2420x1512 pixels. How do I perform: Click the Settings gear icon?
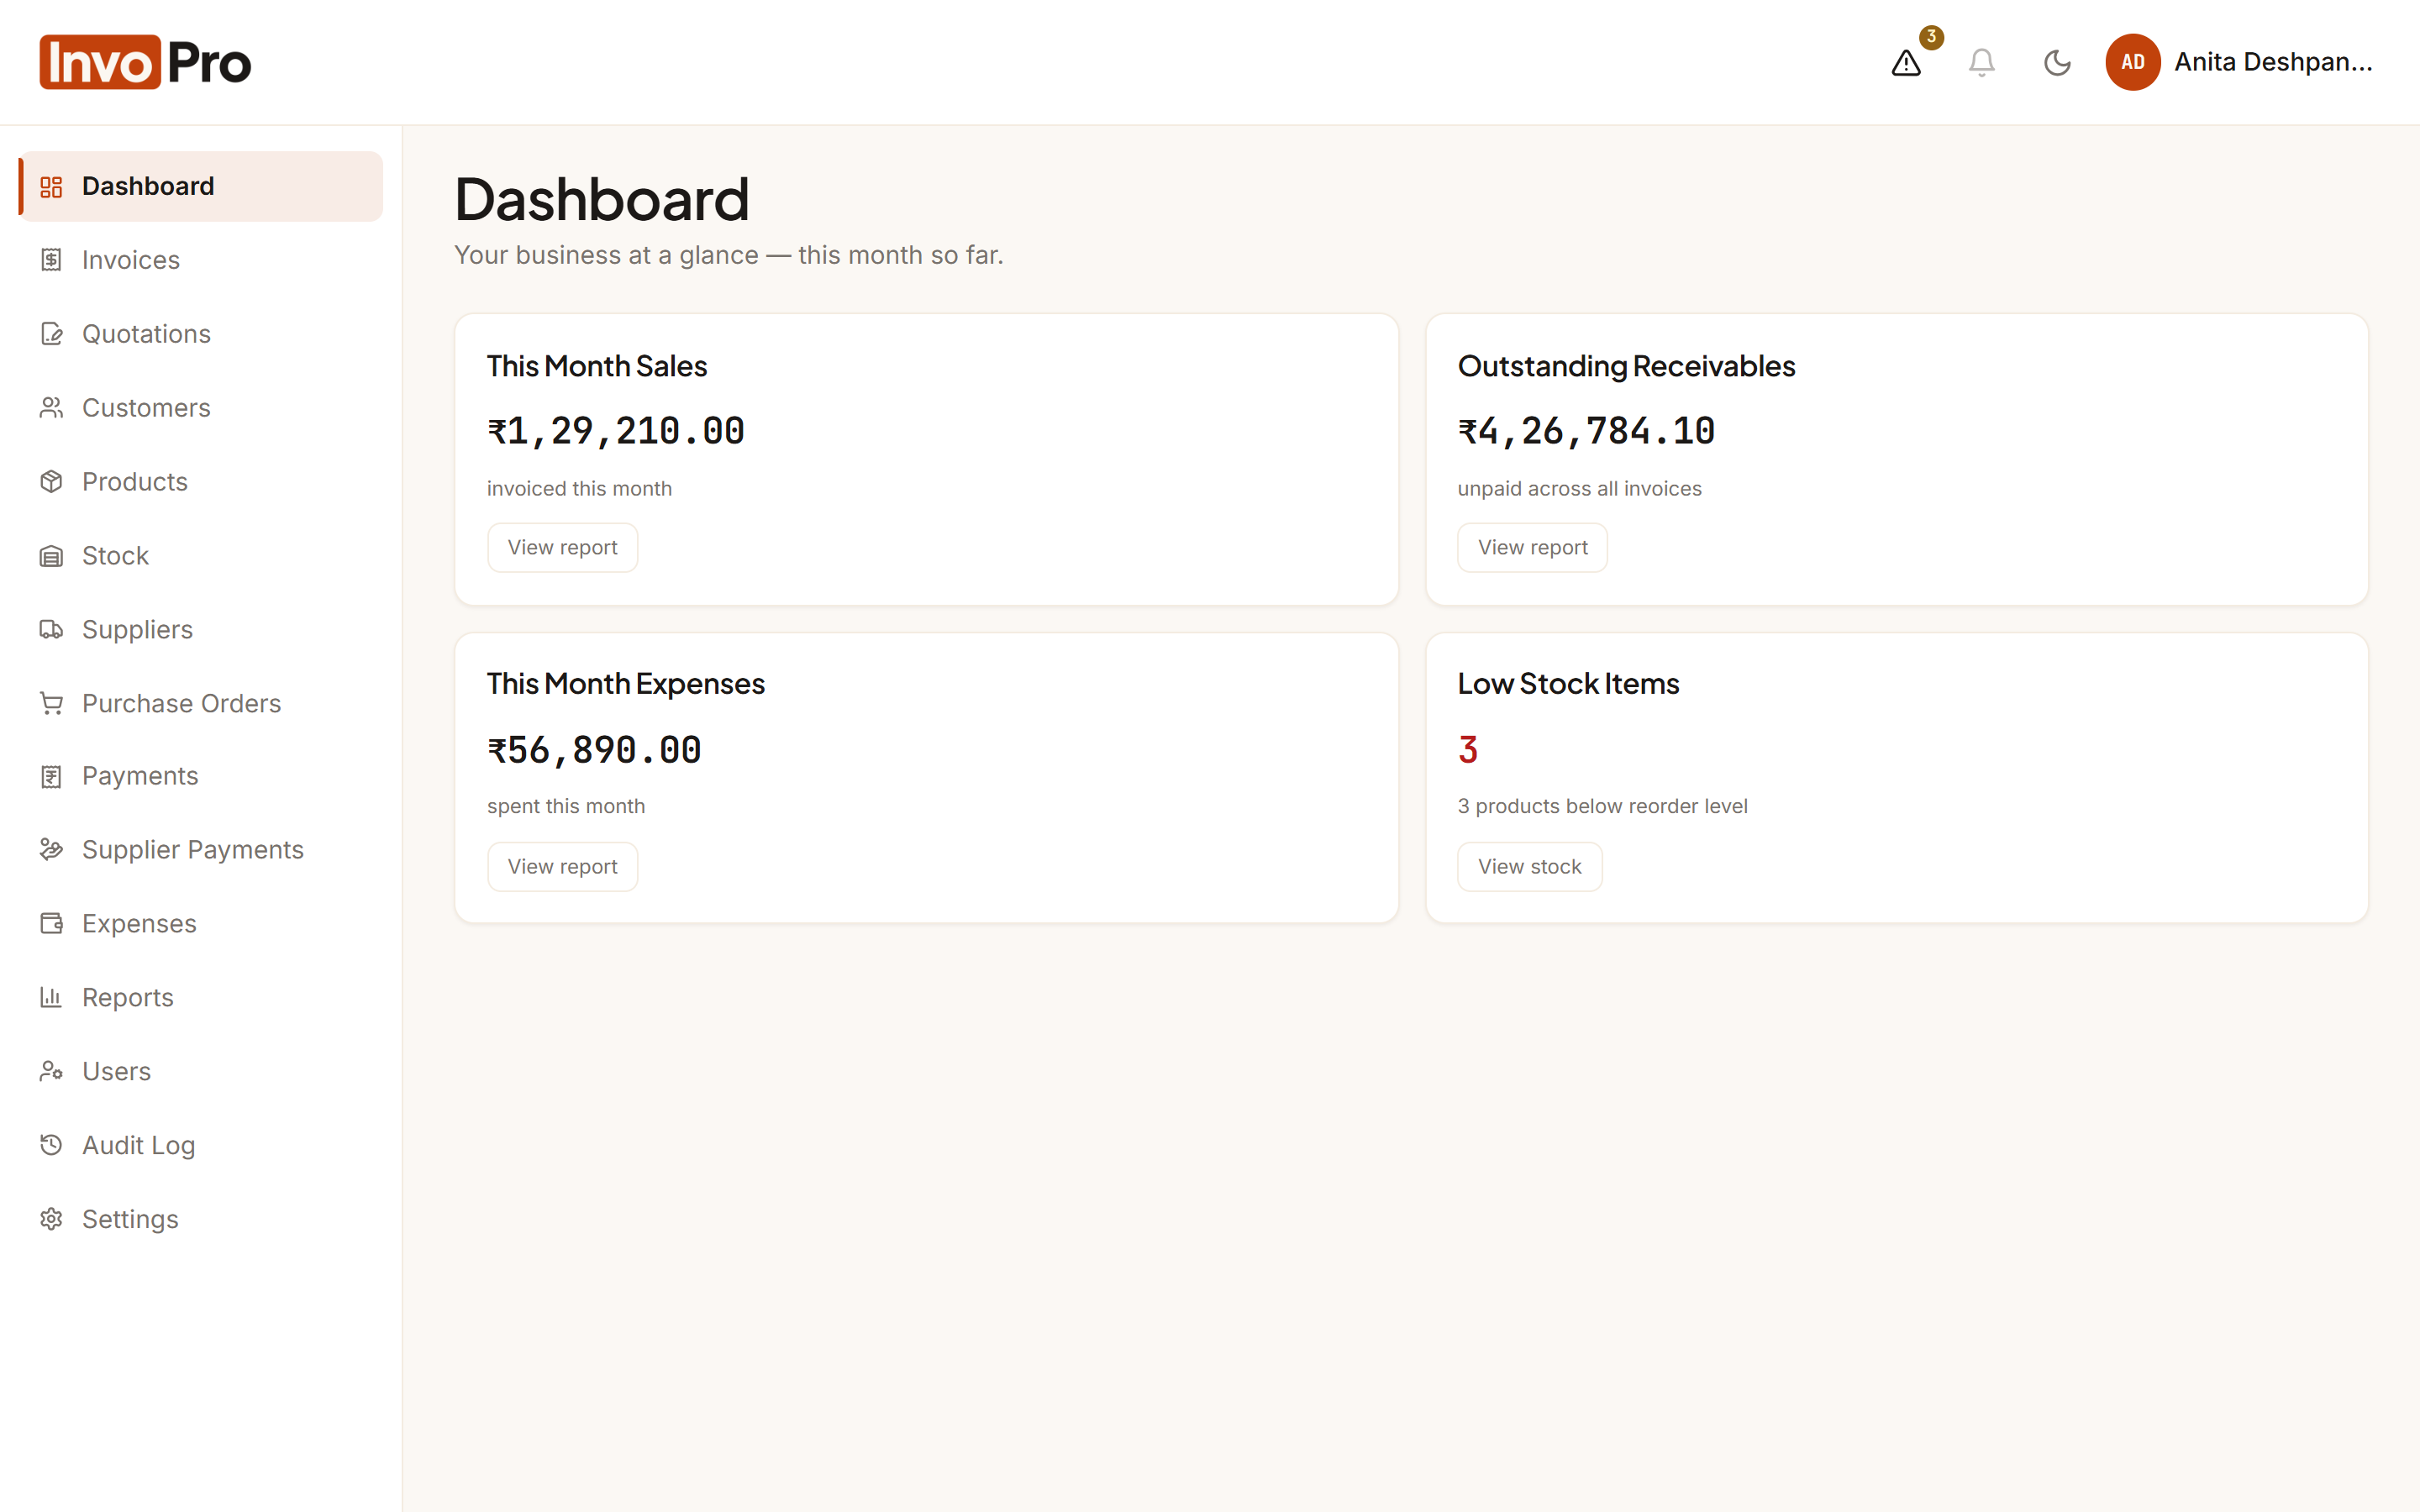point(51,1220)
